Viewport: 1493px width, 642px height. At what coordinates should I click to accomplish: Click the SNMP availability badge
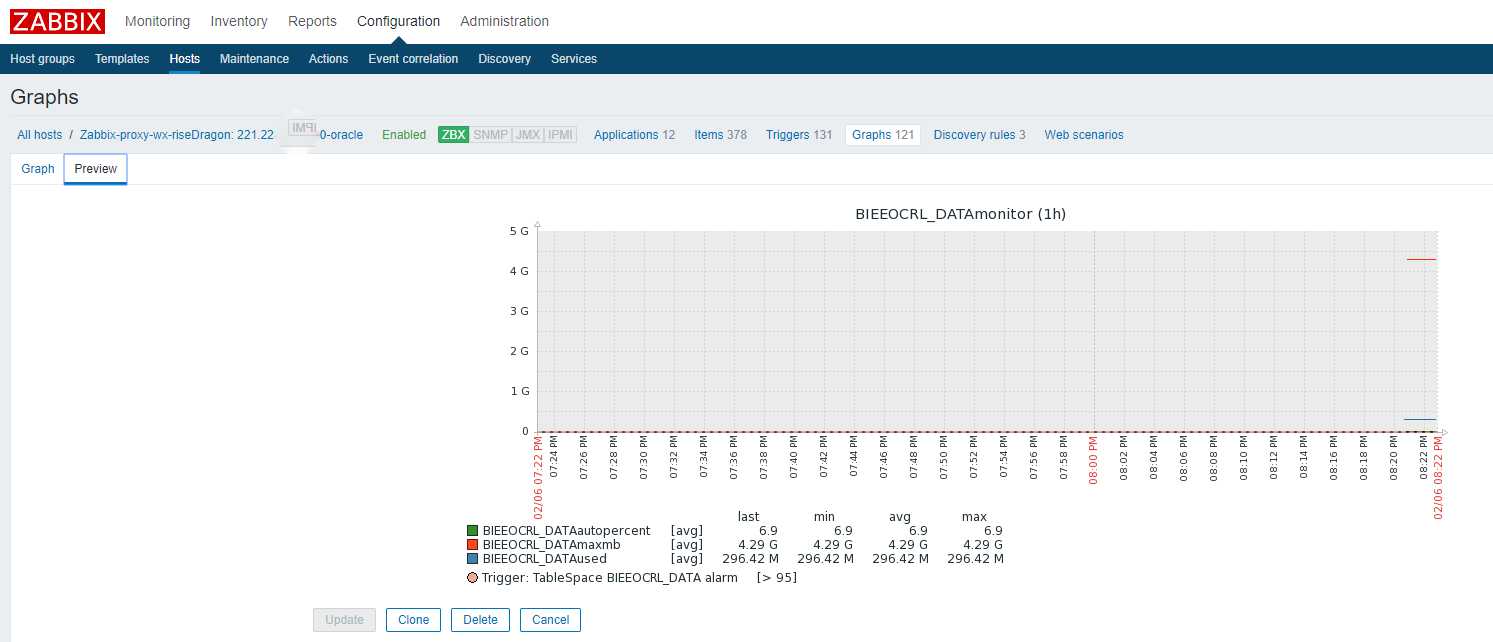pyautogui.click(x=490, y=135)
